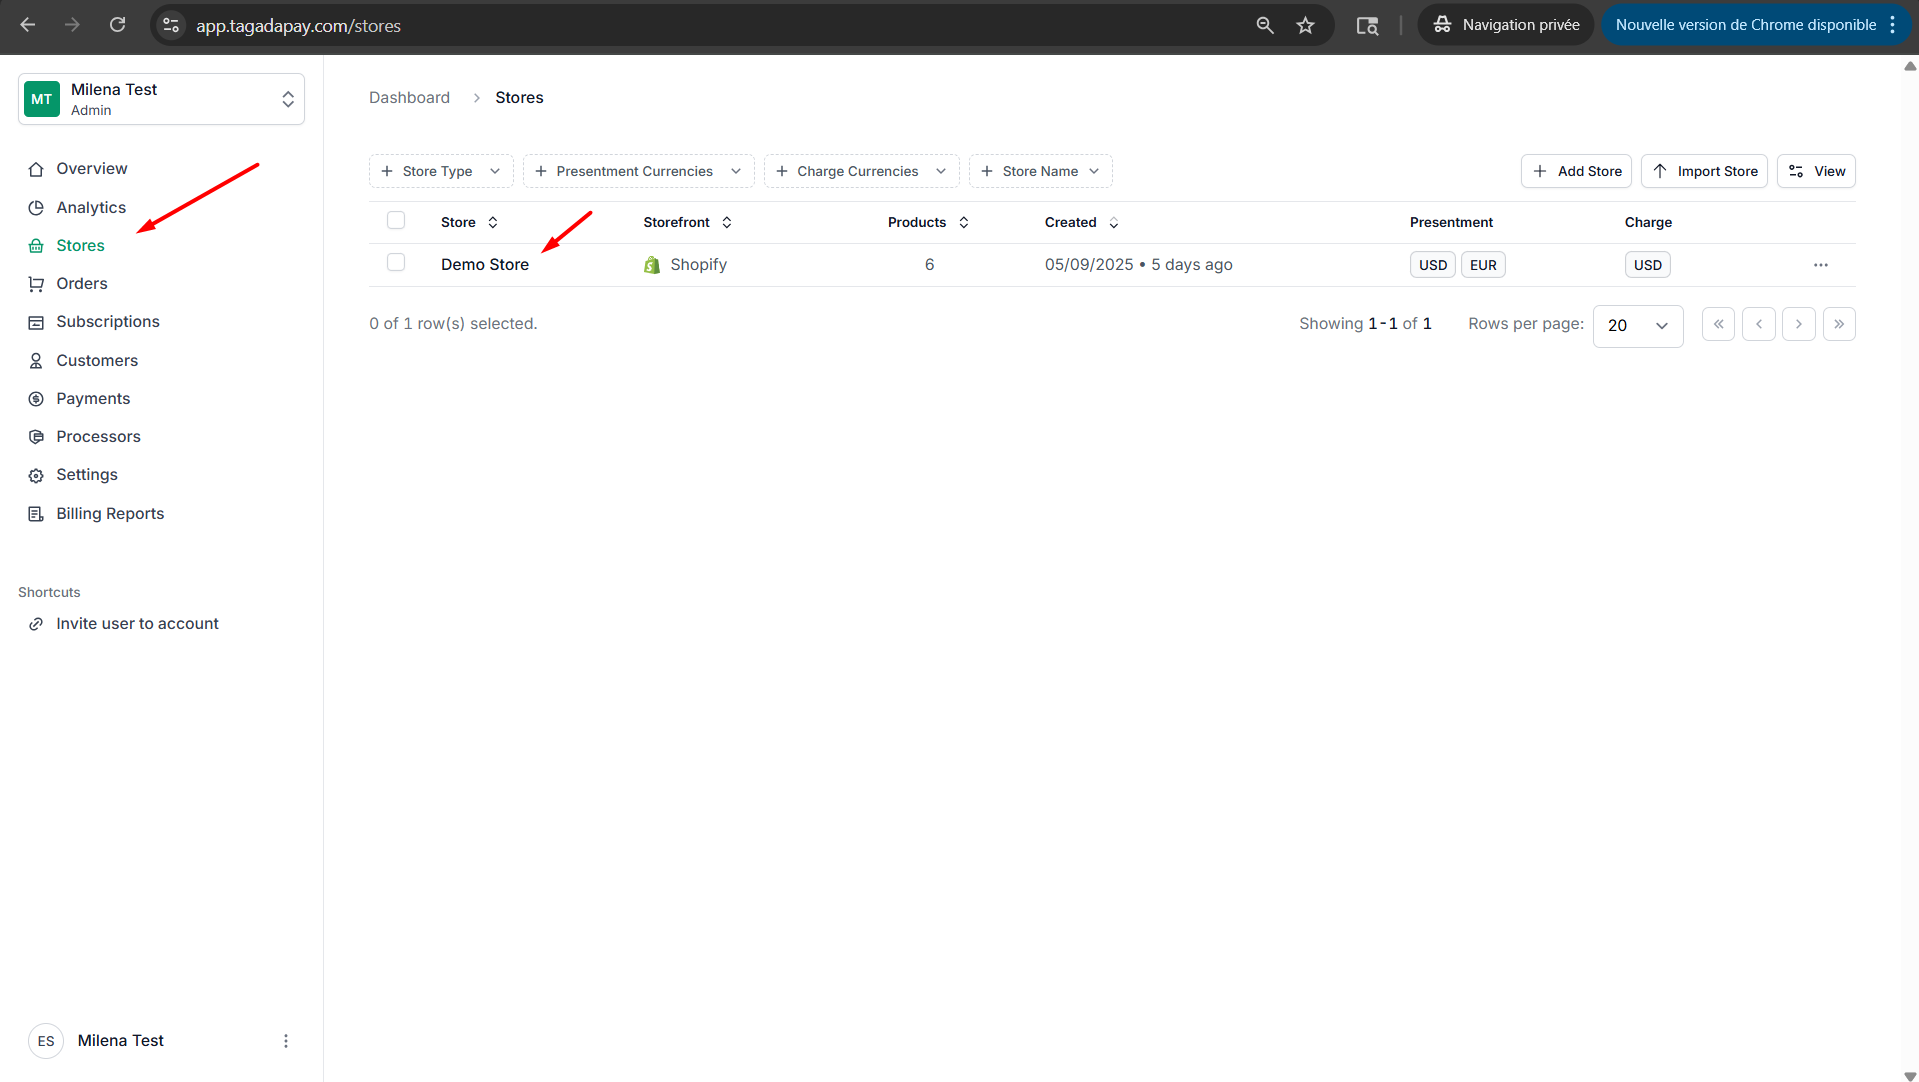Select all rows with header checkbox
Screen dimensions: 1919x1082
[x=396, y=220]
